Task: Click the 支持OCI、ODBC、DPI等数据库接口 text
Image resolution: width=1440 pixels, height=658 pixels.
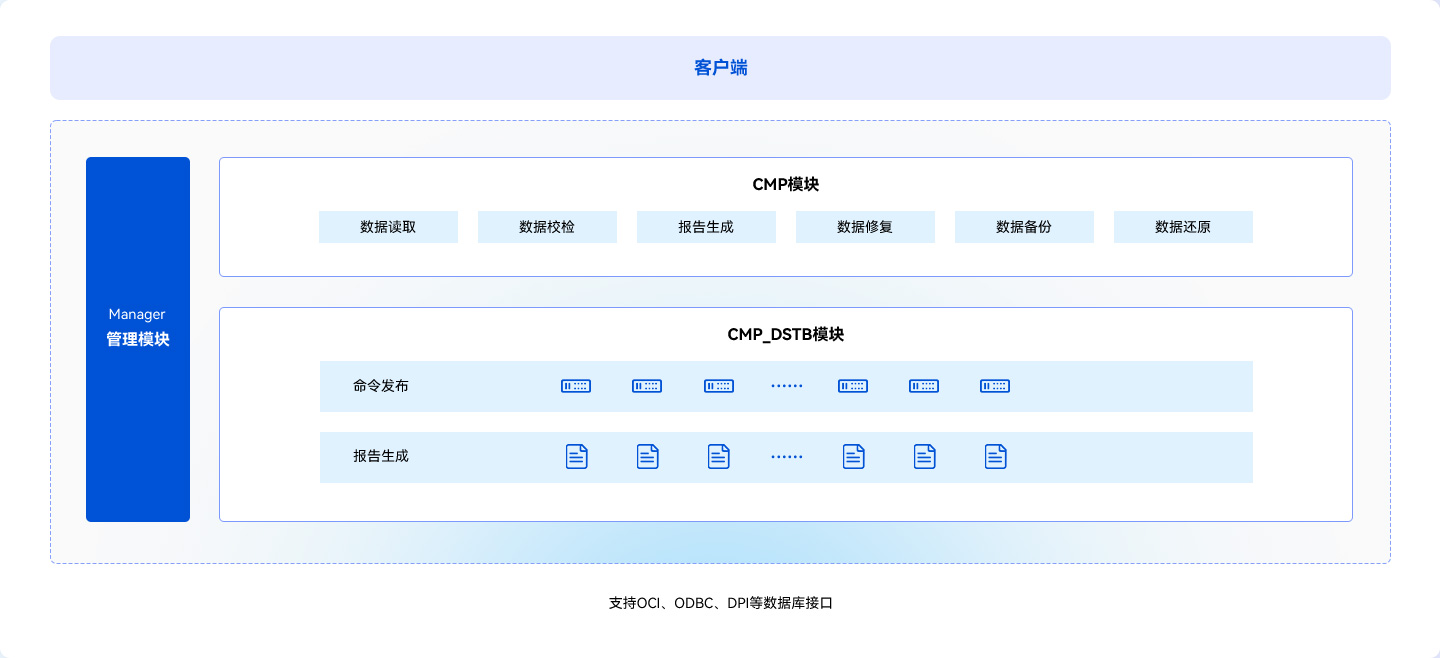Action: tap(720, 603)
